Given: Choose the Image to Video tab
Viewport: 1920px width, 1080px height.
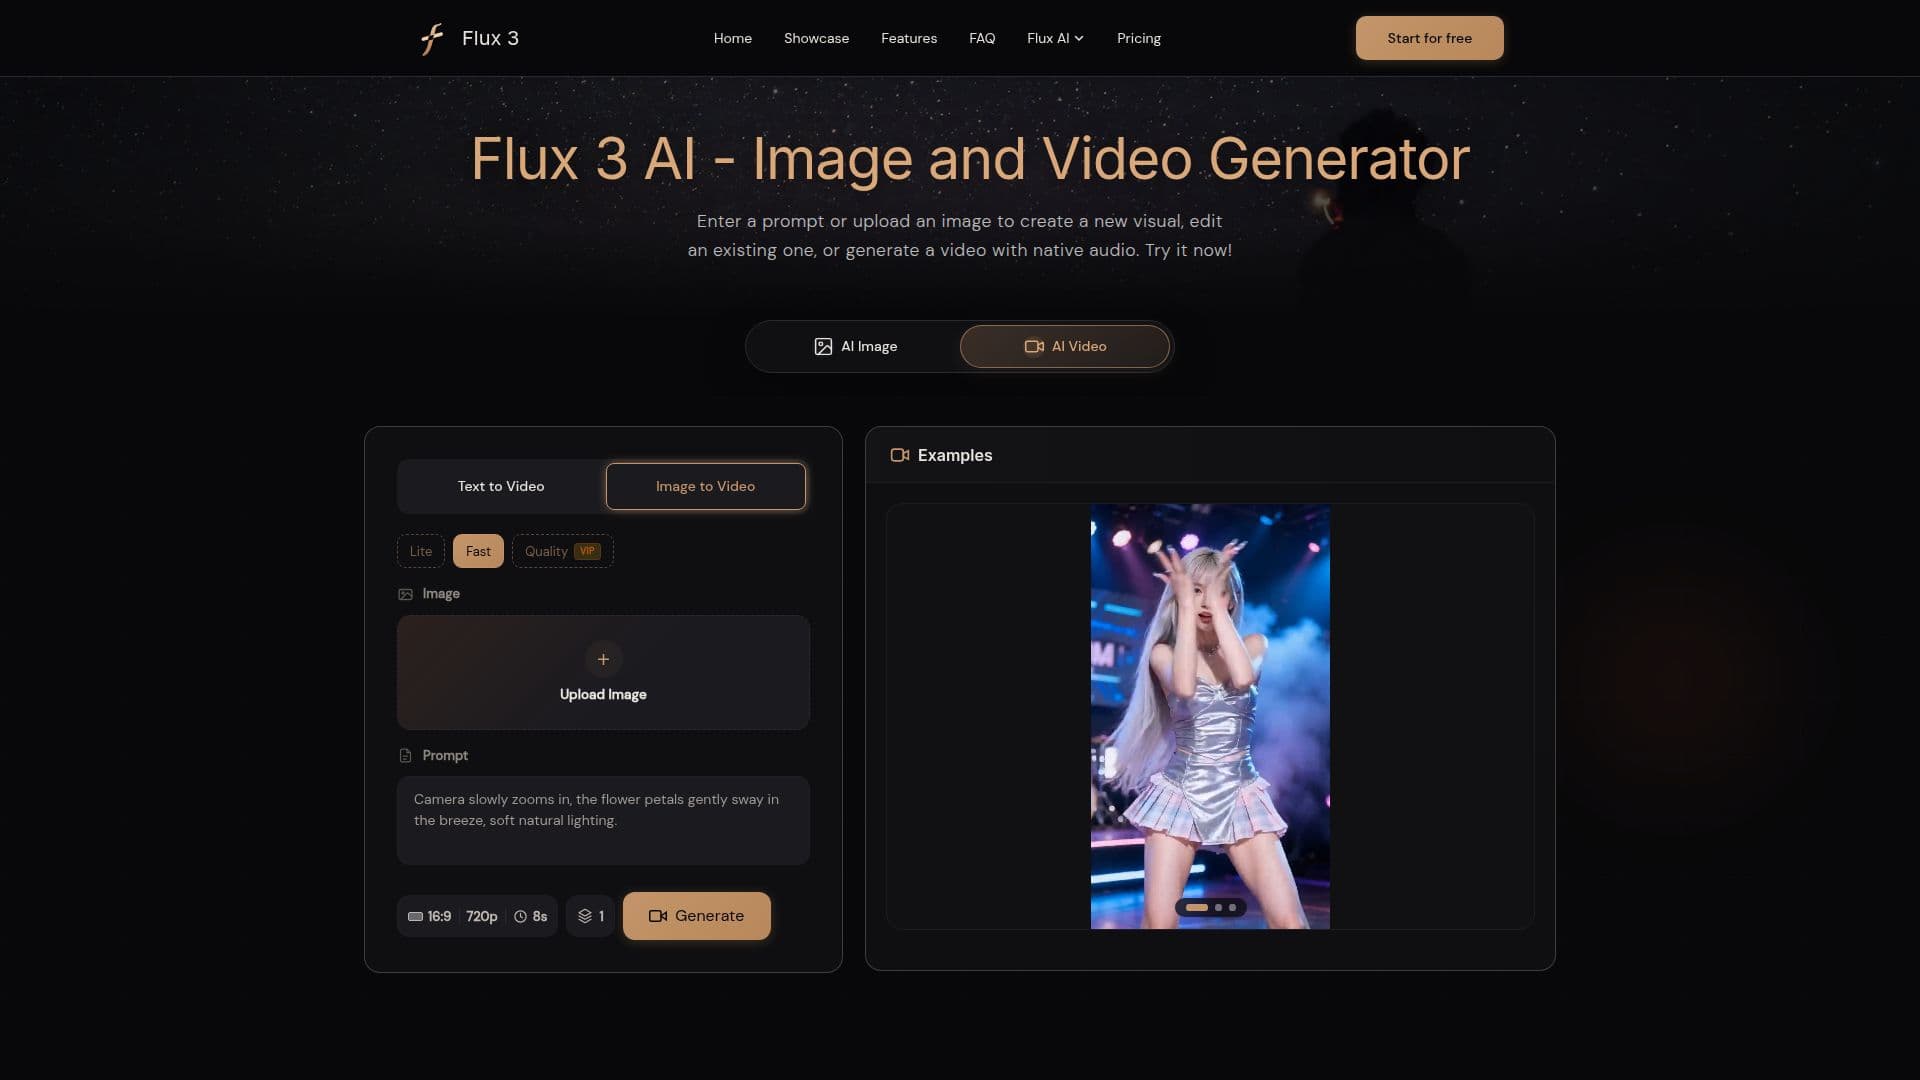Looking at the screenshot, I should [x=705, y=486].
